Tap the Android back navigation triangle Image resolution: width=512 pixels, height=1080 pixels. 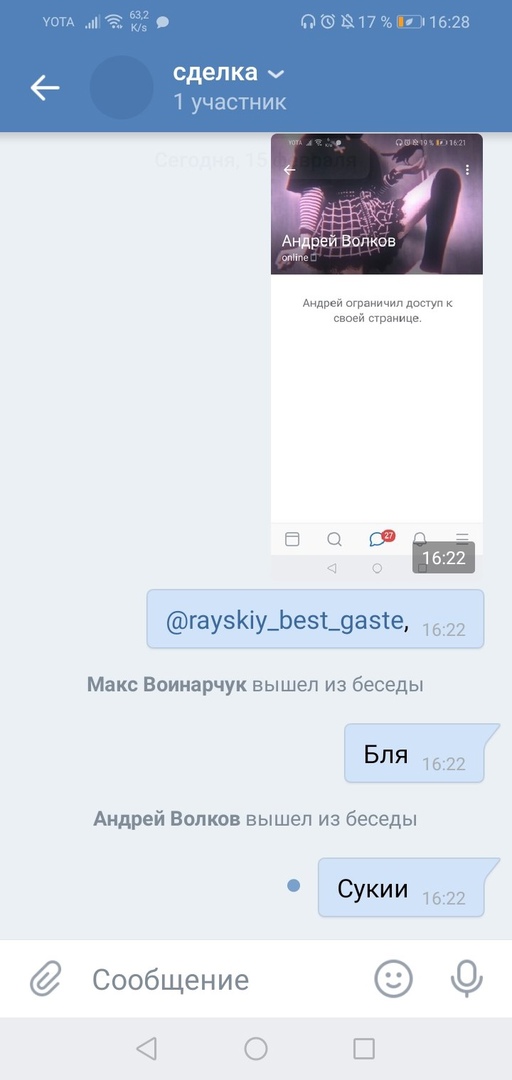[146, 1048]
